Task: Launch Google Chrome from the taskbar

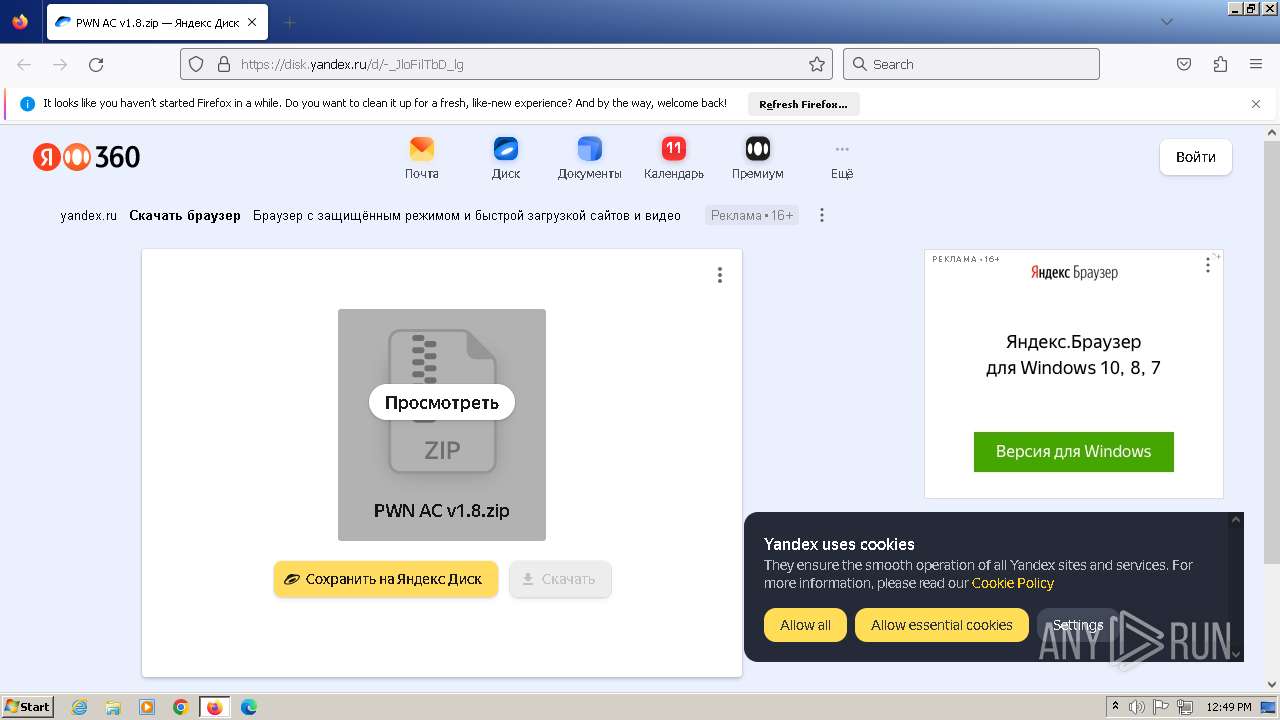Action: pos(181,707)
